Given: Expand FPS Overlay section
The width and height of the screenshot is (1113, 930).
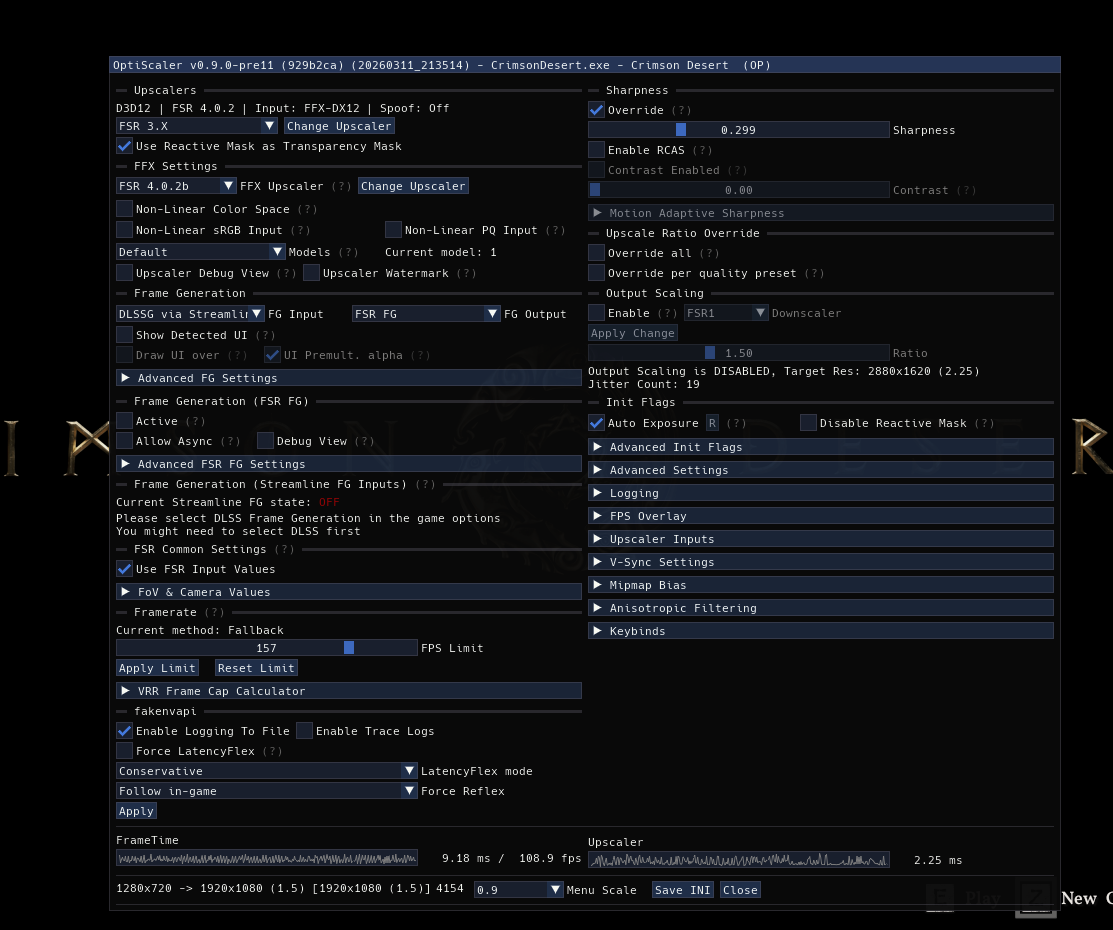Looking at the screenshot, I should [x=821, y=515].
